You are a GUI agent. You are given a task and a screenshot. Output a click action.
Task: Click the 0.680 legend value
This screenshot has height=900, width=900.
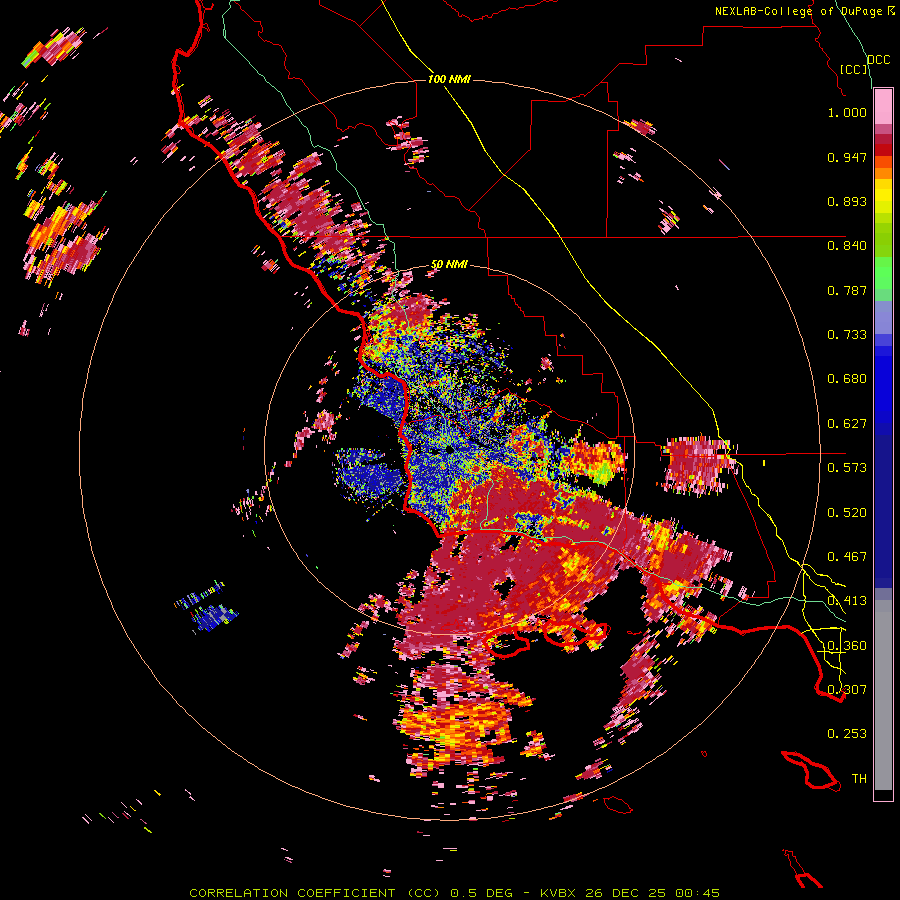click(x=847, y=379)
